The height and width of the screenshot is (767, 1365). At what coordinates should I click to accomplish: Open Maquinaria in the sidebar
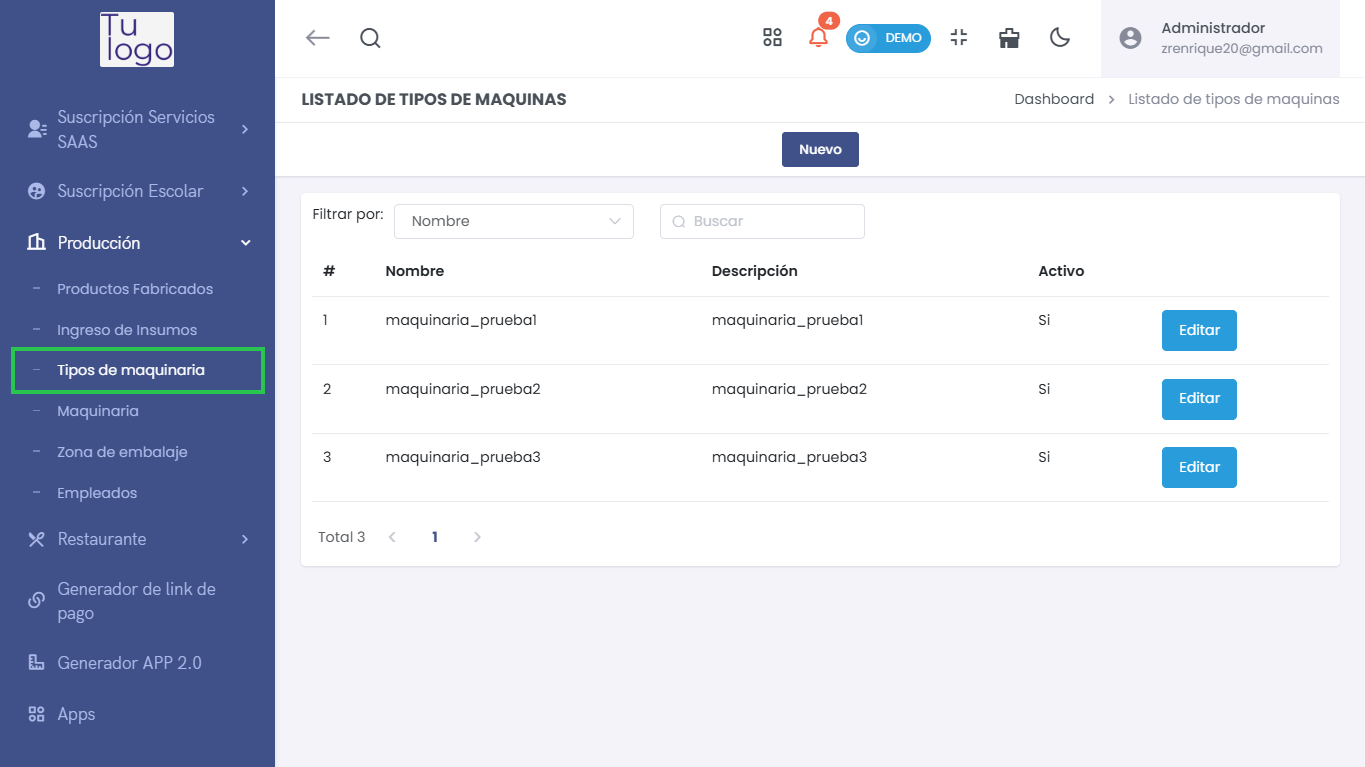98,411
